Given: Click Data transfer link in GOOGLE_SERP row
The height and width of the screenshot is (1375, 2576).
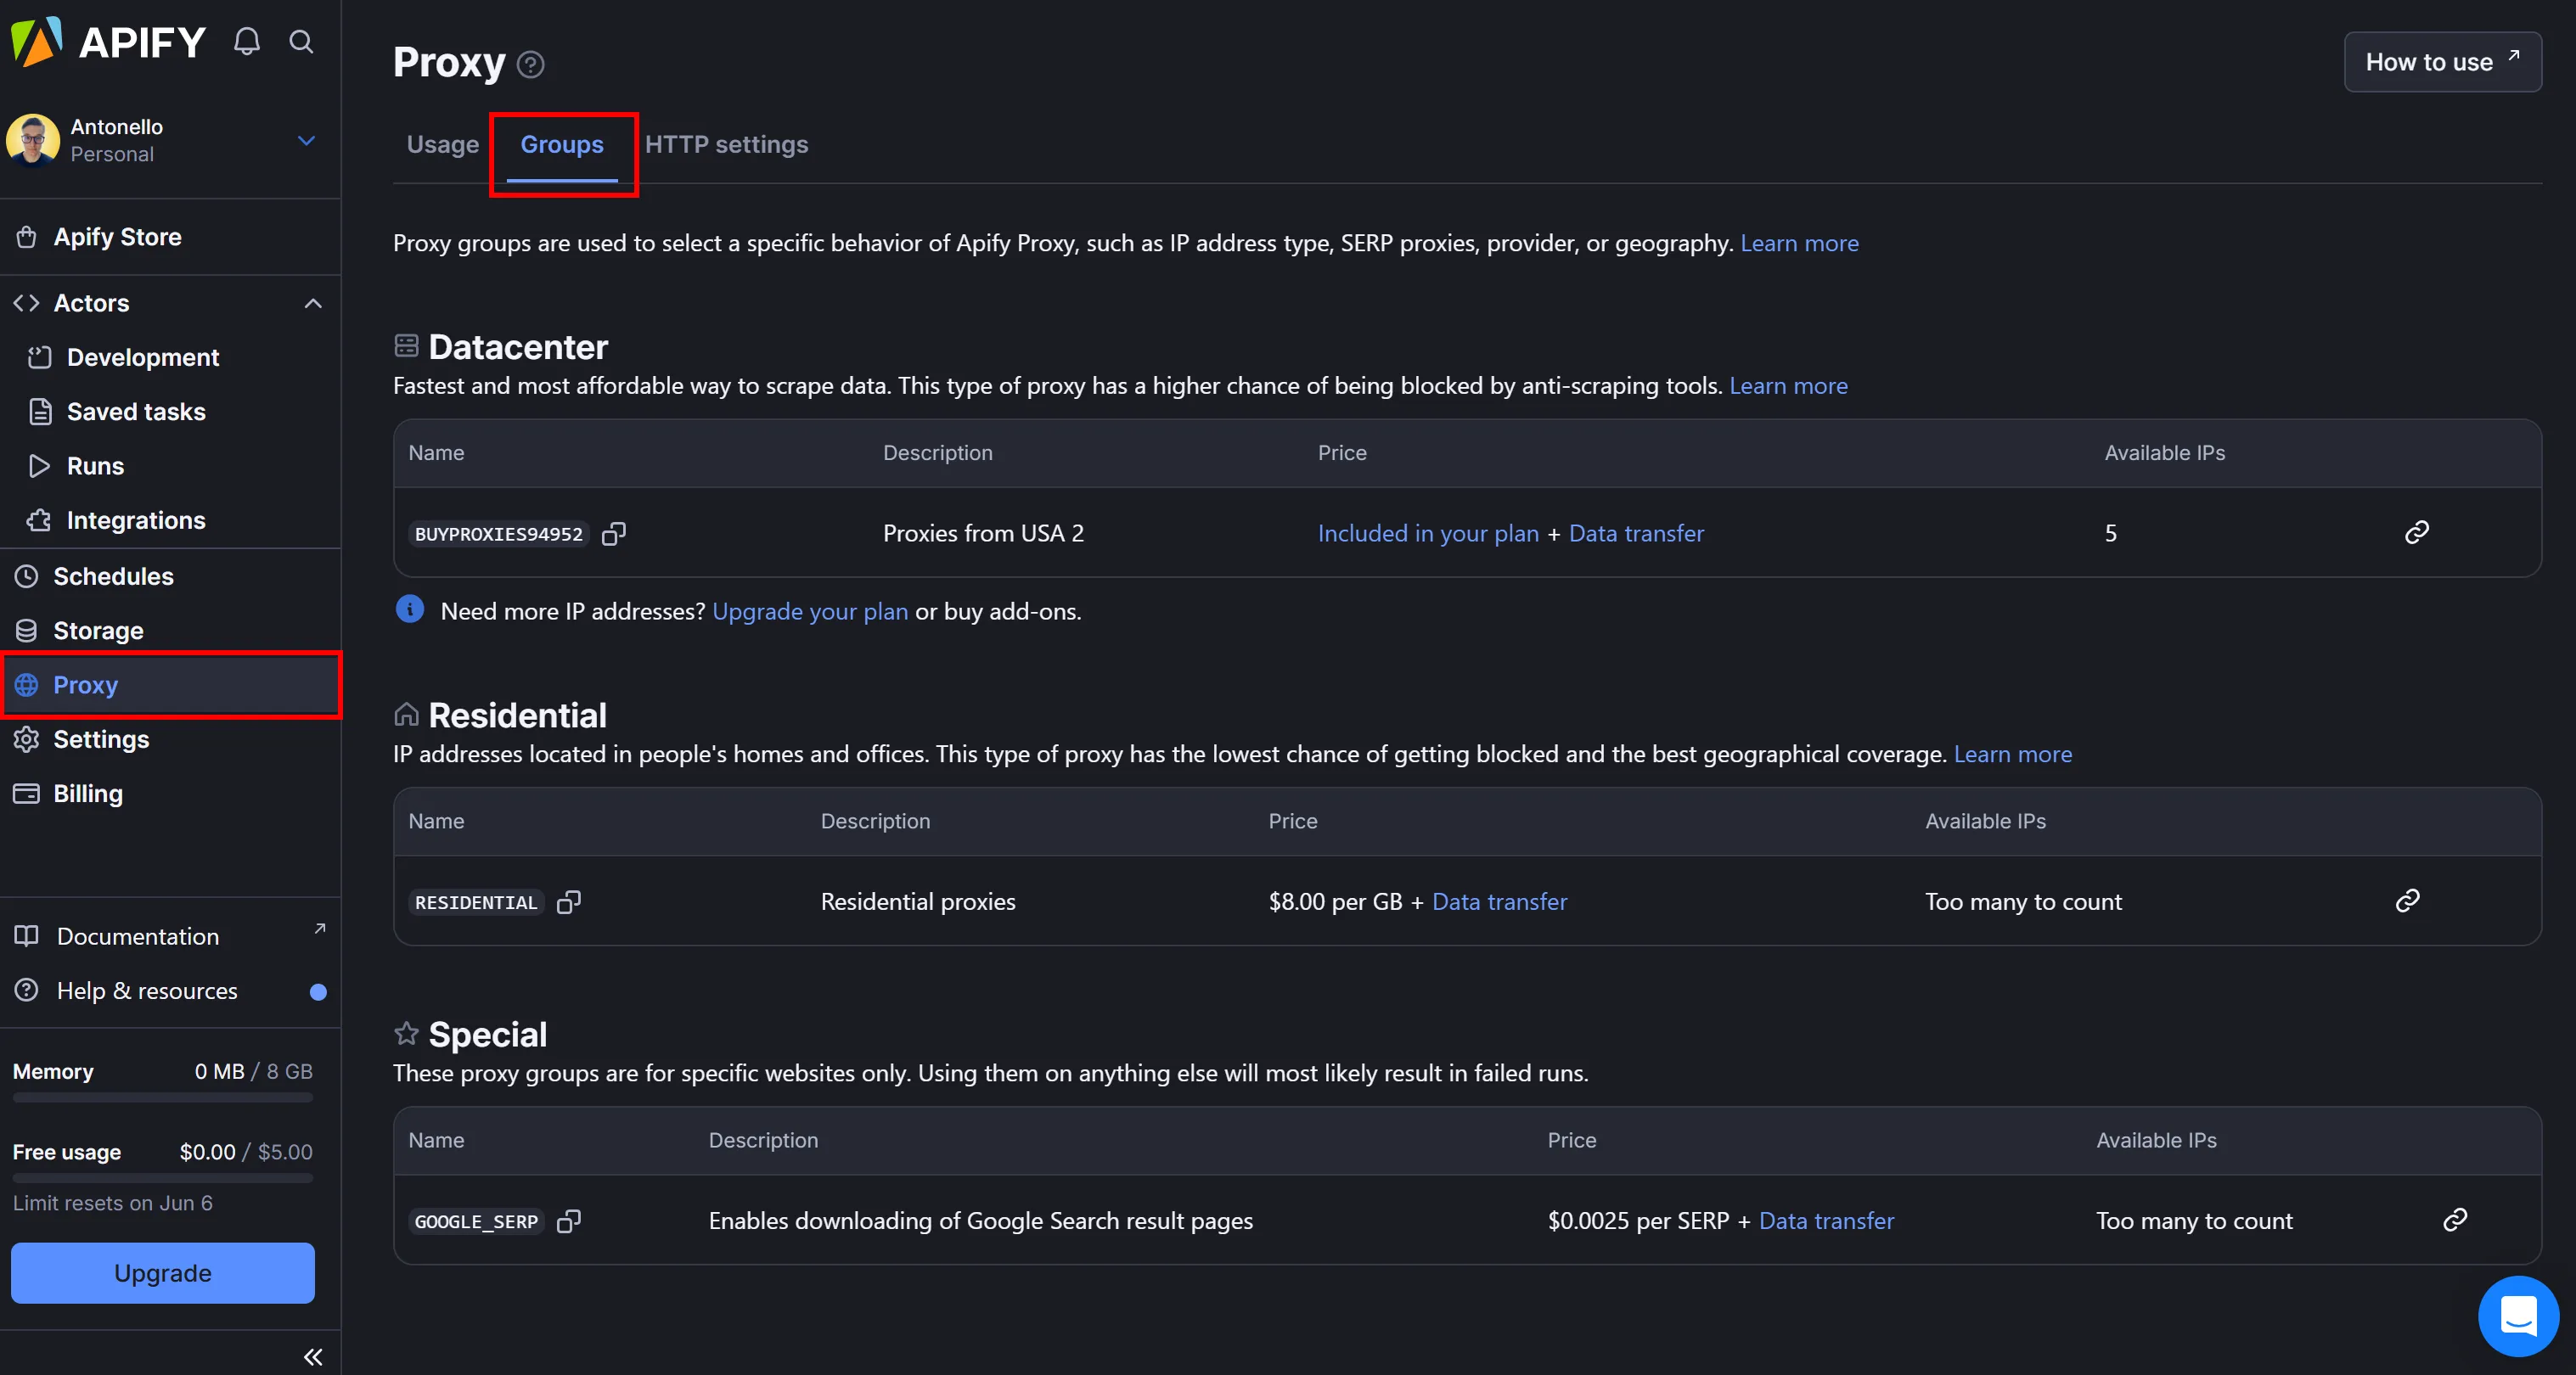Looking at the screenshot, I should [1826, 1220].
